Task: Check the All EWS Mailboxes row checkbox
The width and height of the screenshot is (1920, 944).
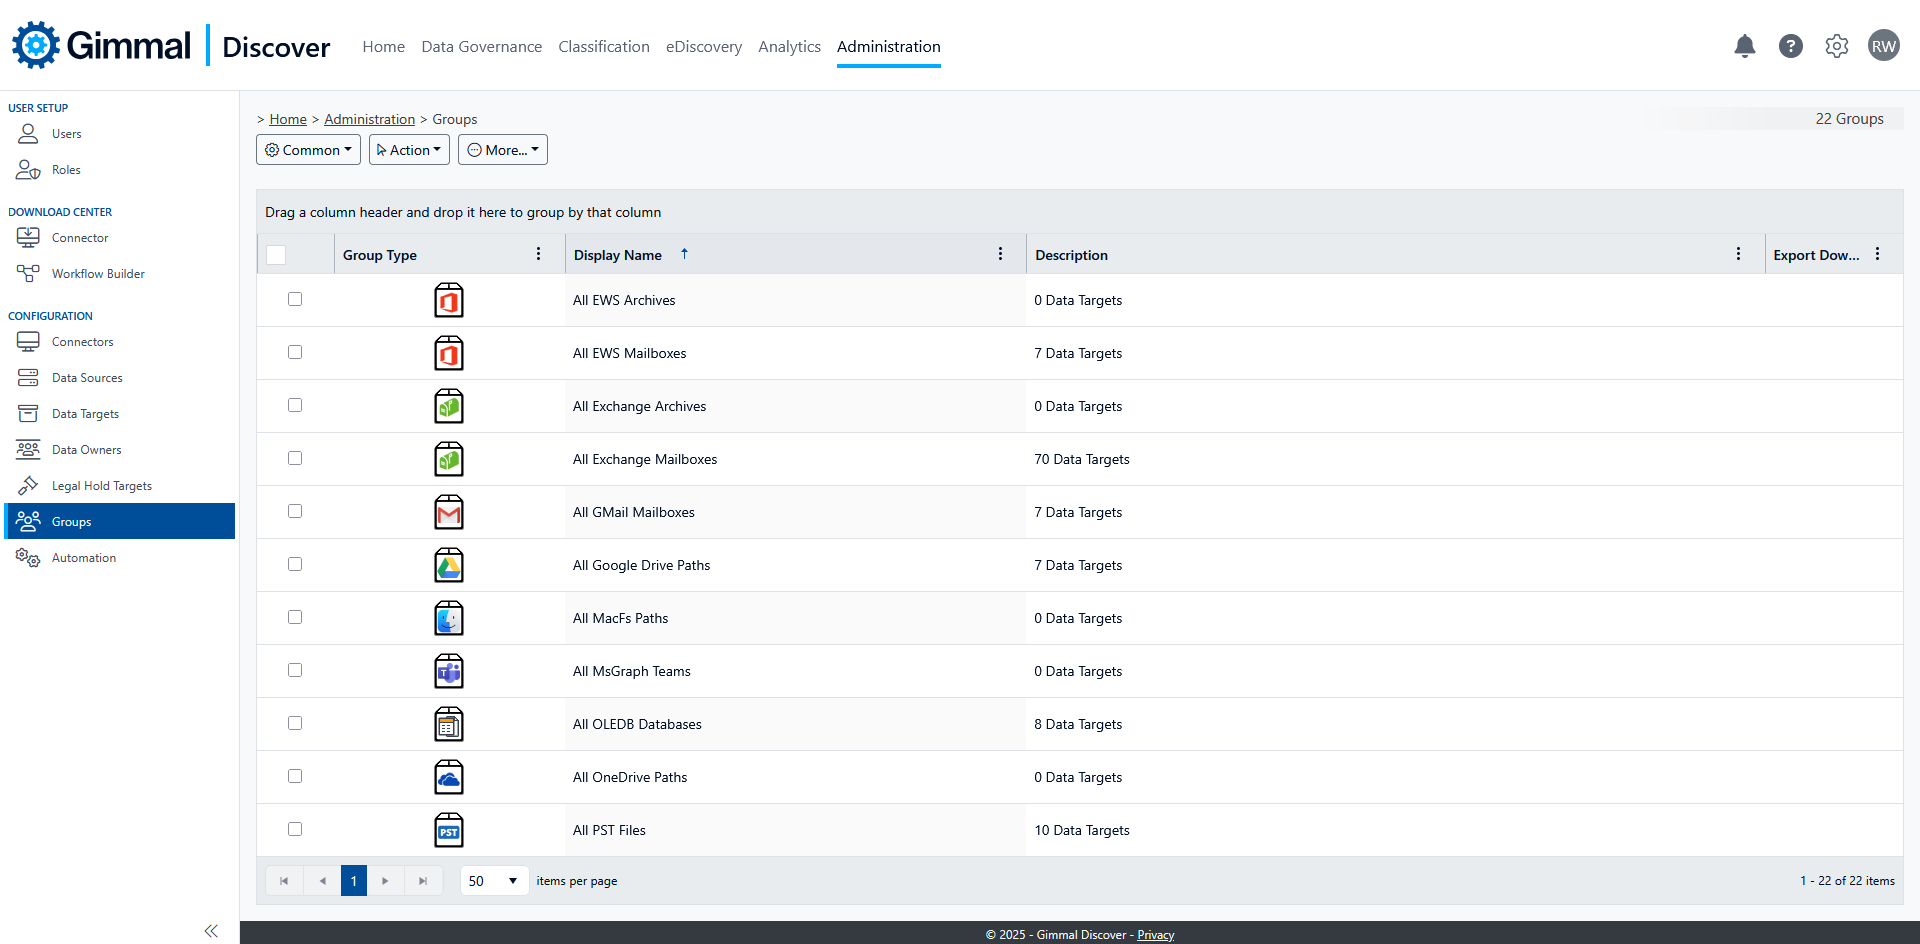Action: tap(294, 352)
